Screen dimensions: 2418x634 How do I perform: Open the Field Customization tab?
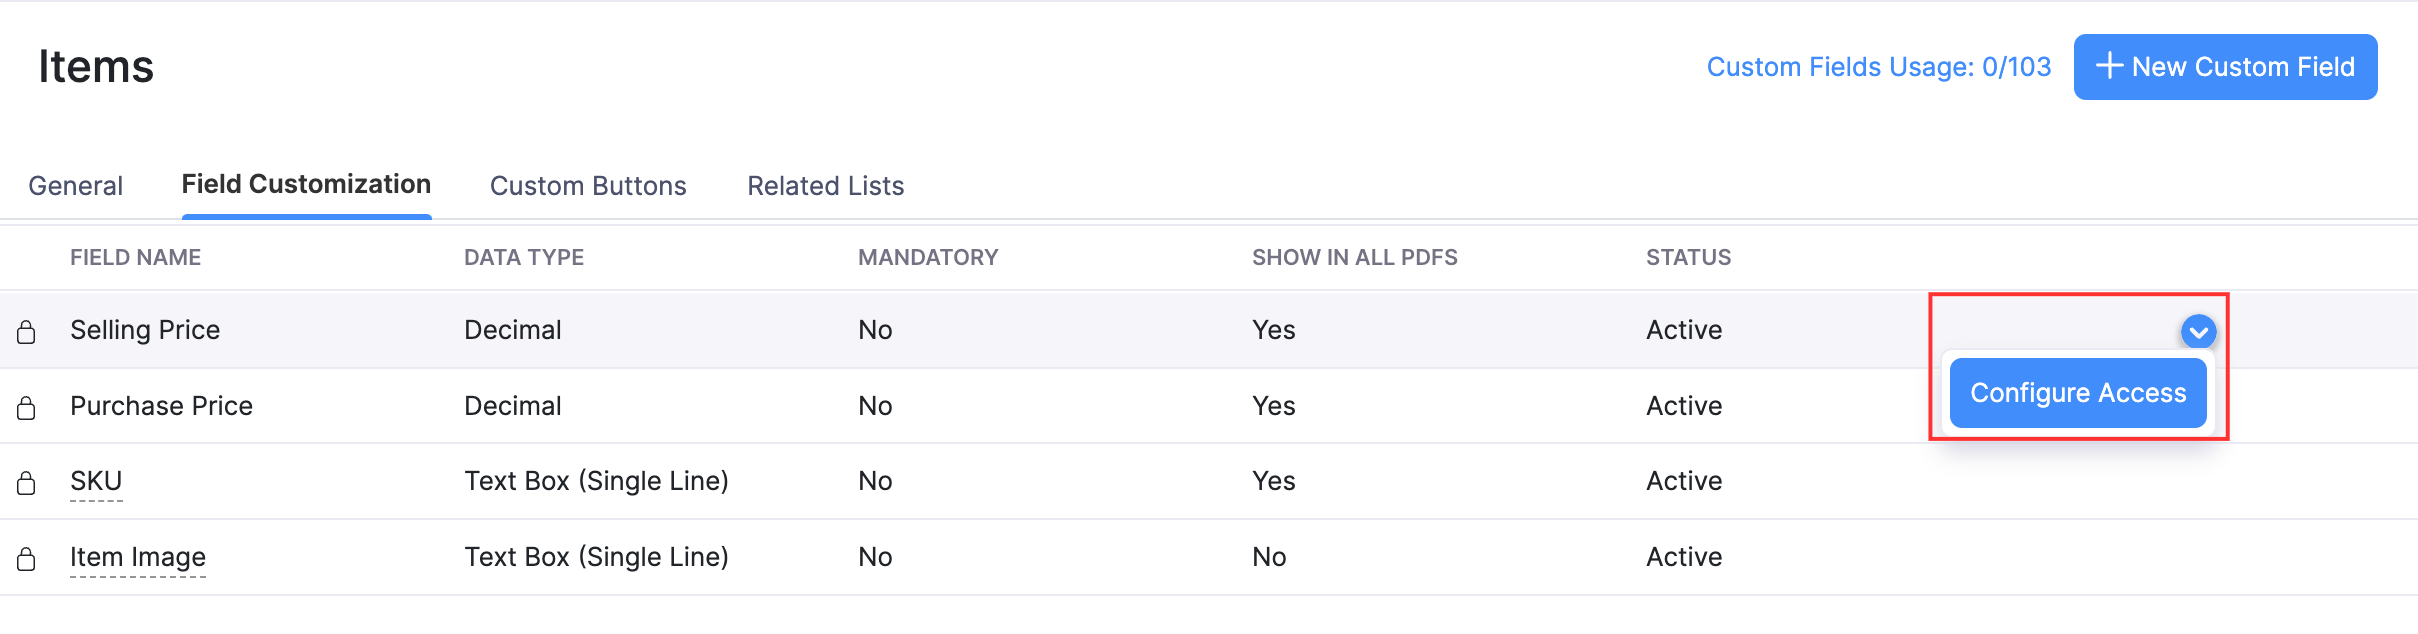[x=306, y=185]
